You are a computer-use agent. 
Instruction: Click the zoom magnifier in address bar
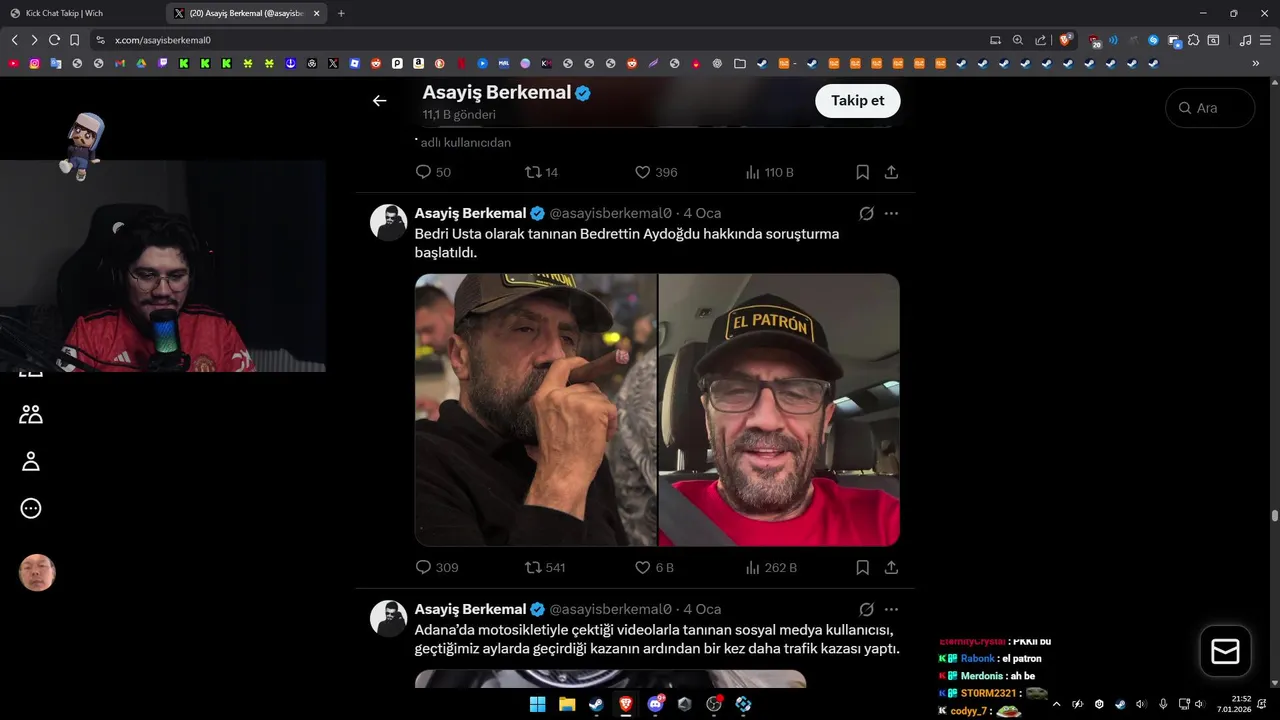pyautogui.click(x=1018, y=40)
